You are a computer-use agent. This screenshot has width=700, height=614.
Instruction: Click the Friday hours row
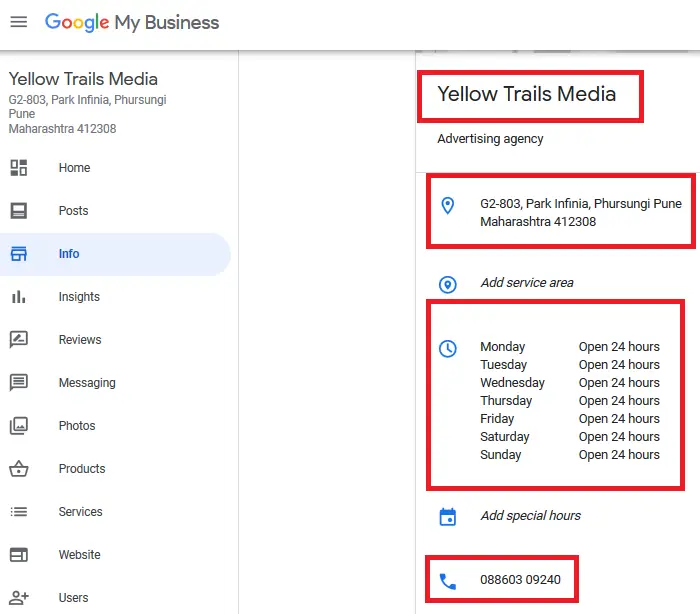(x=570, y=418)
